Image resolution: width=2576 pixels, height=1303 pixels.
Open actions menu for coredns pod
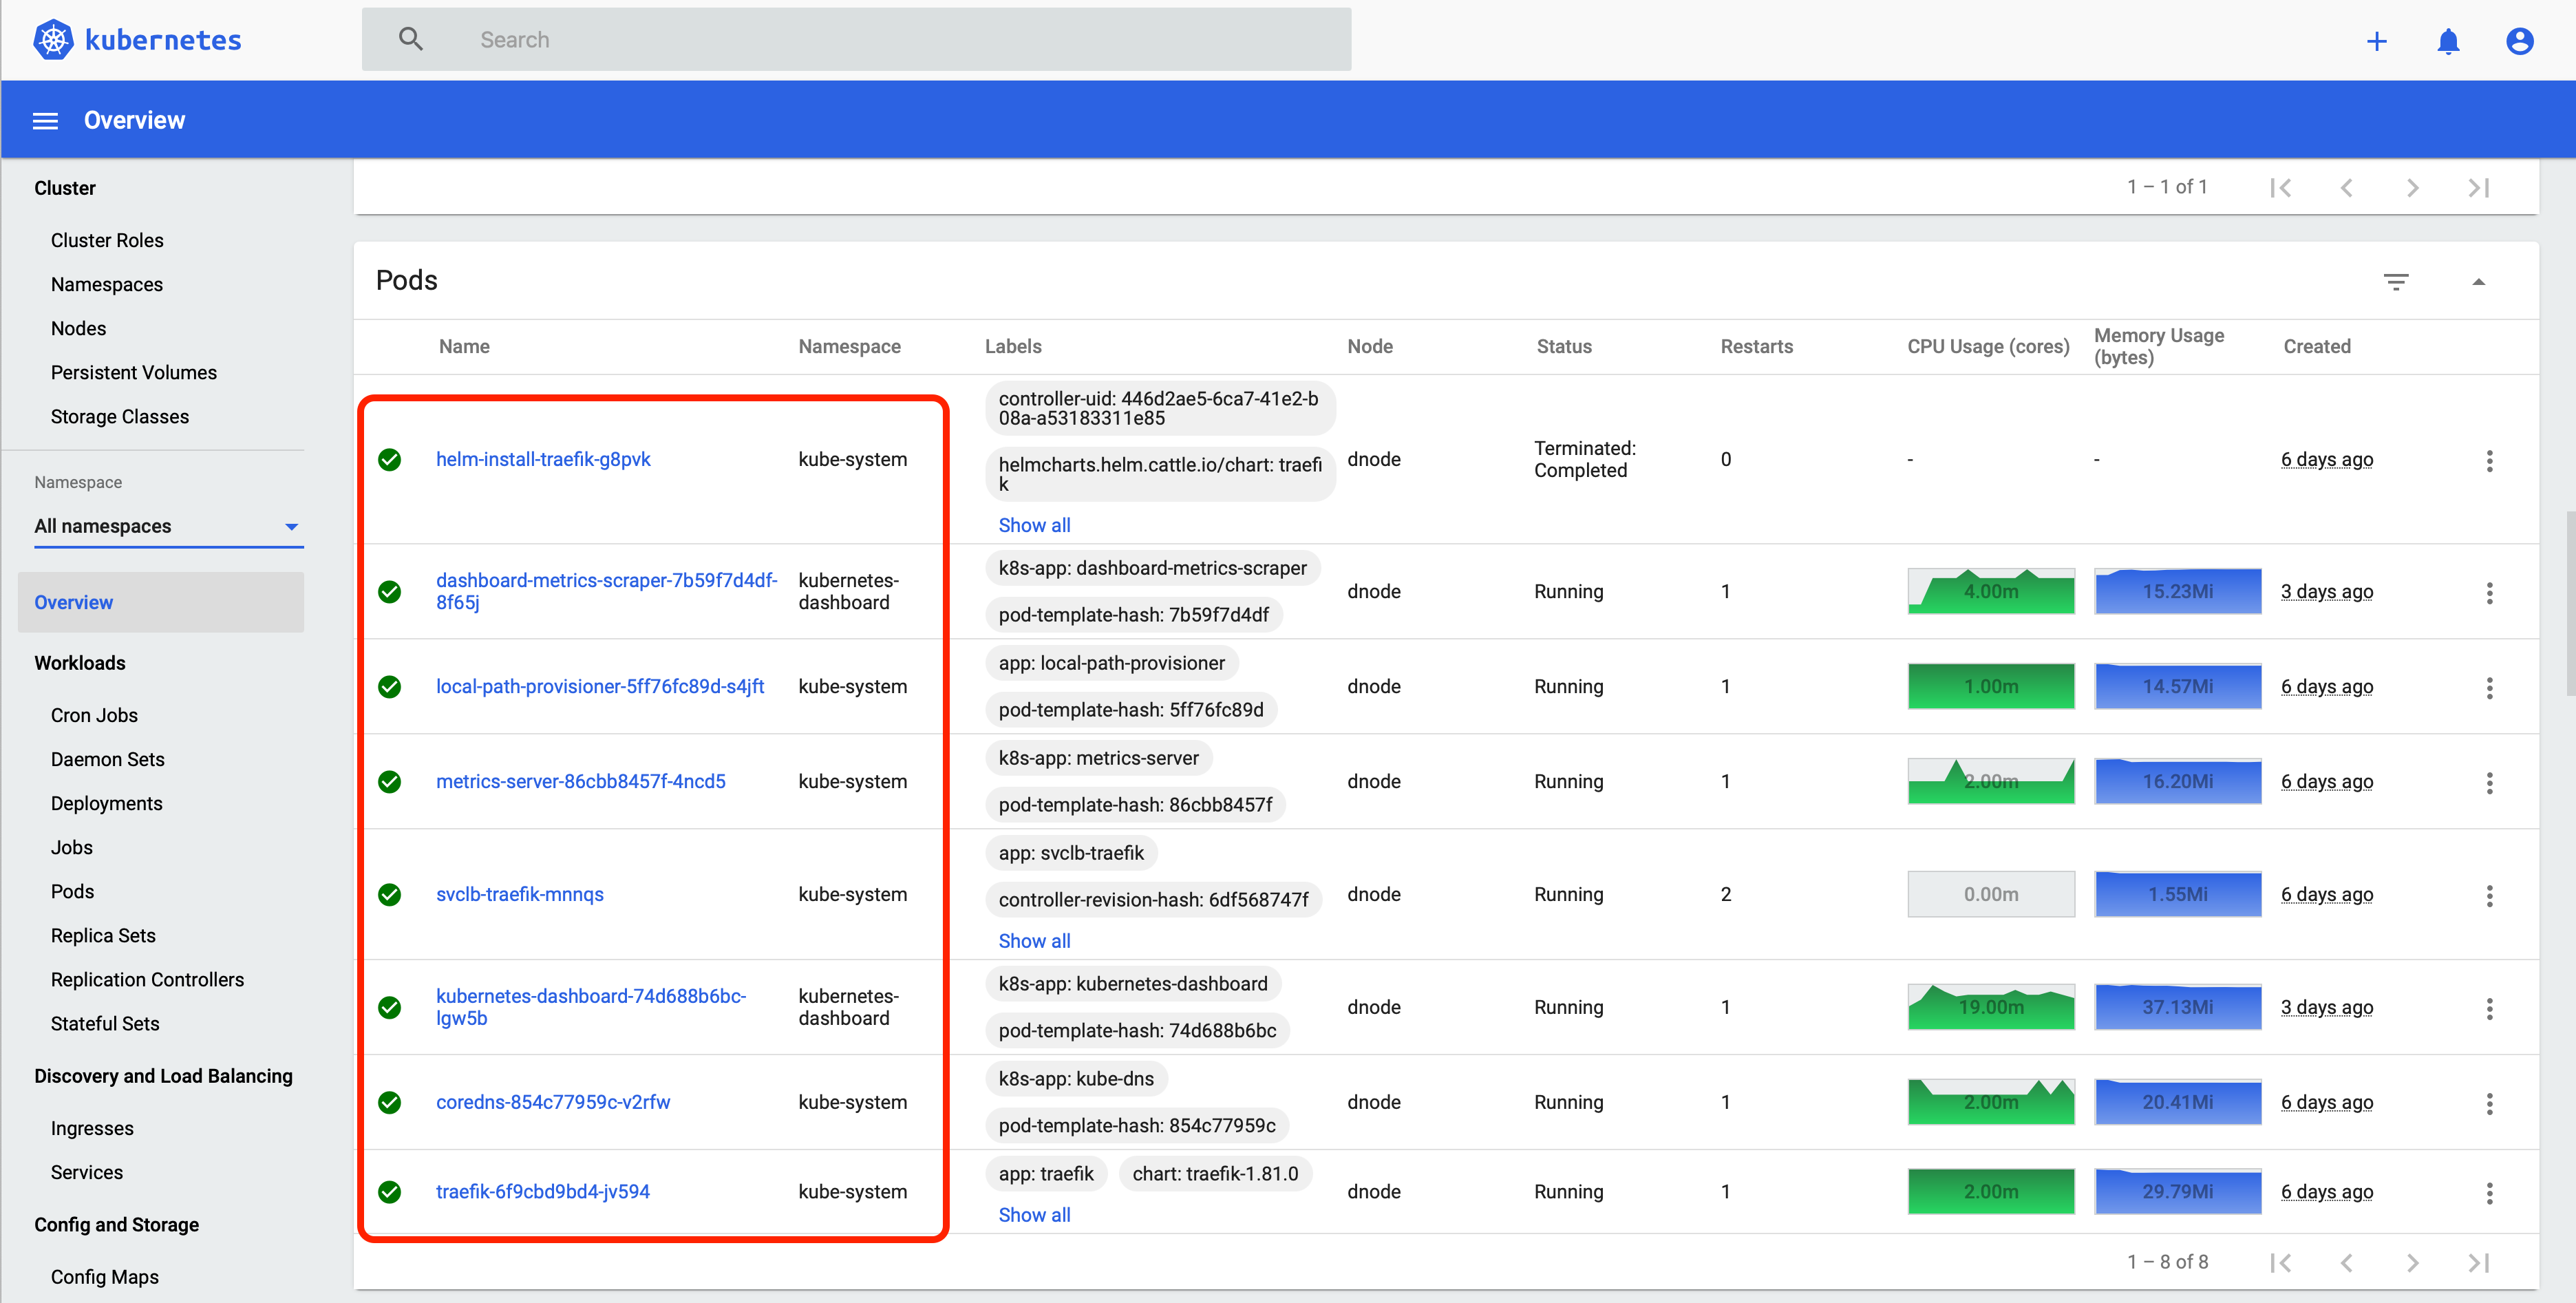click(2490, 1103)
